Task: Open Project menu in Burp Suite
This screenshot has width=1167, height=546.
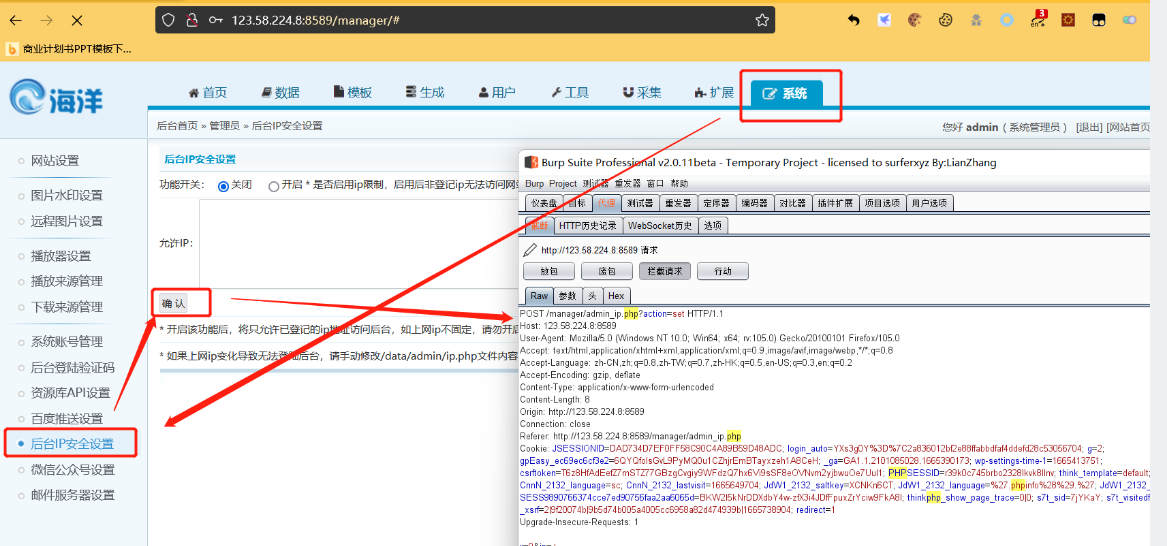Action: (x=563, y=184)
